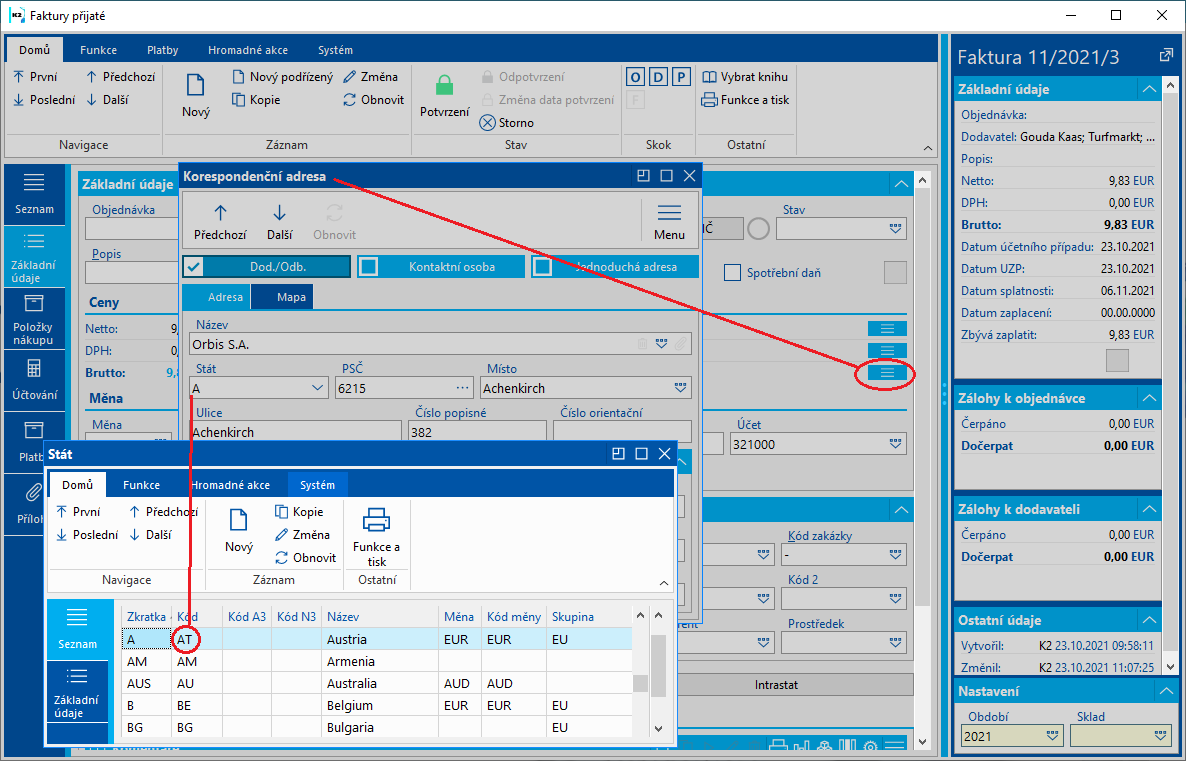Open Účtování sidebar section

(34, 380)
